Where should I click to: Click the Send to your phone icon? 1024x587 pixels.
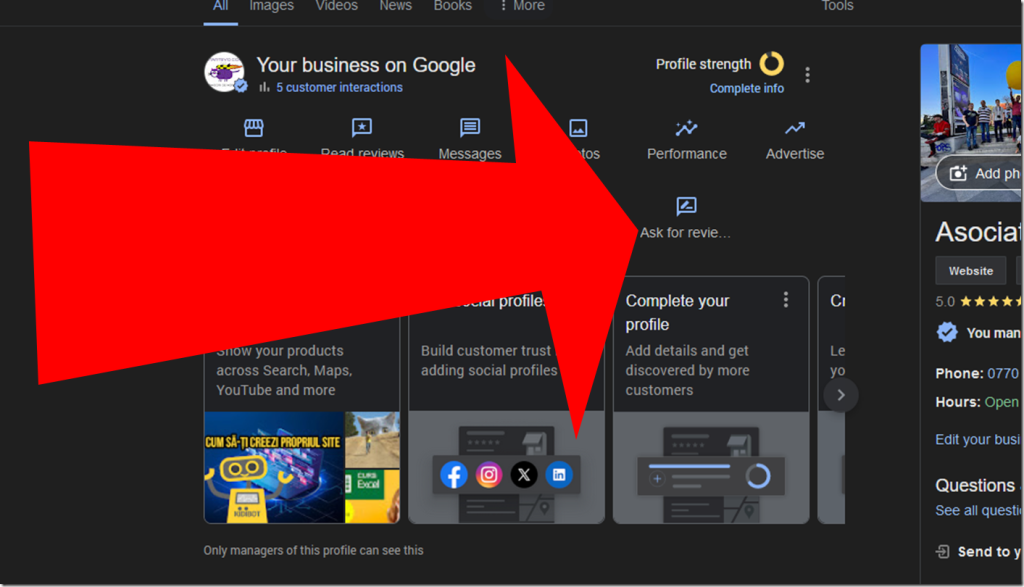click(942, 552)
